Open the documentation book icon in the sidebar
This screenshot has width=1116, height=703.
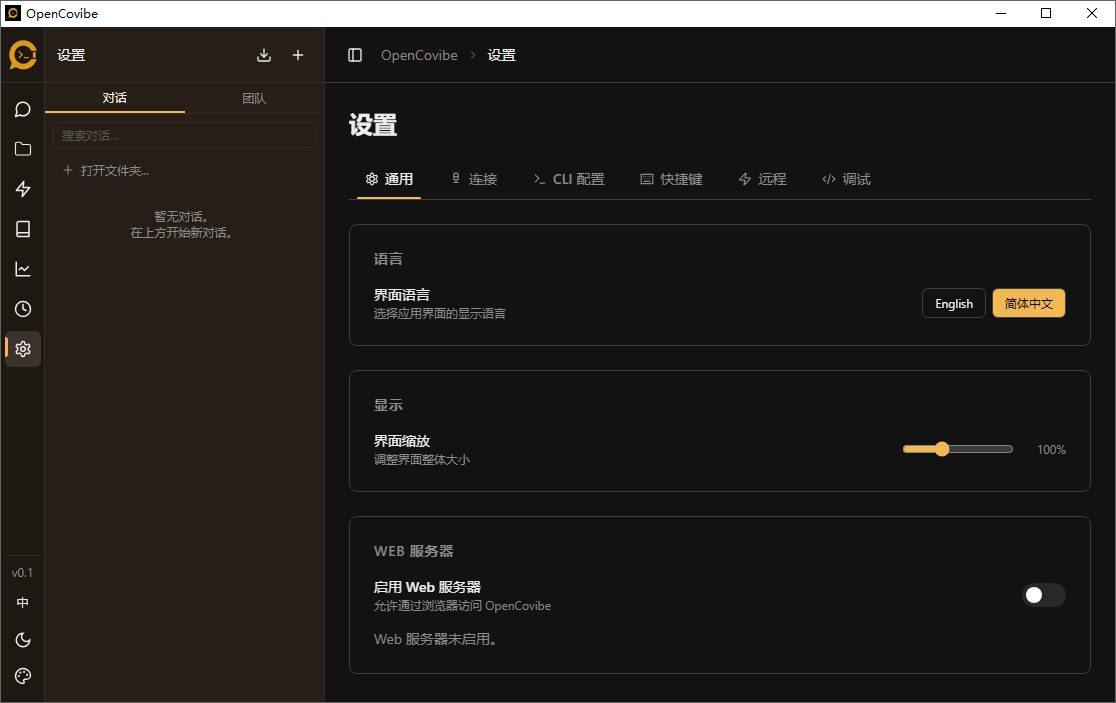point(22,229)
